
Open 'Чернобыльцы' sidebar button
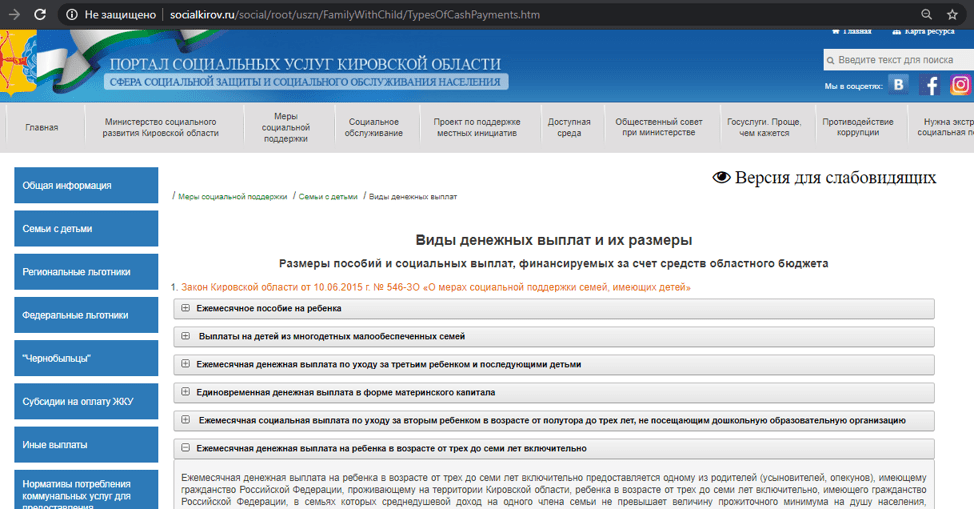(x=86, y=358)
